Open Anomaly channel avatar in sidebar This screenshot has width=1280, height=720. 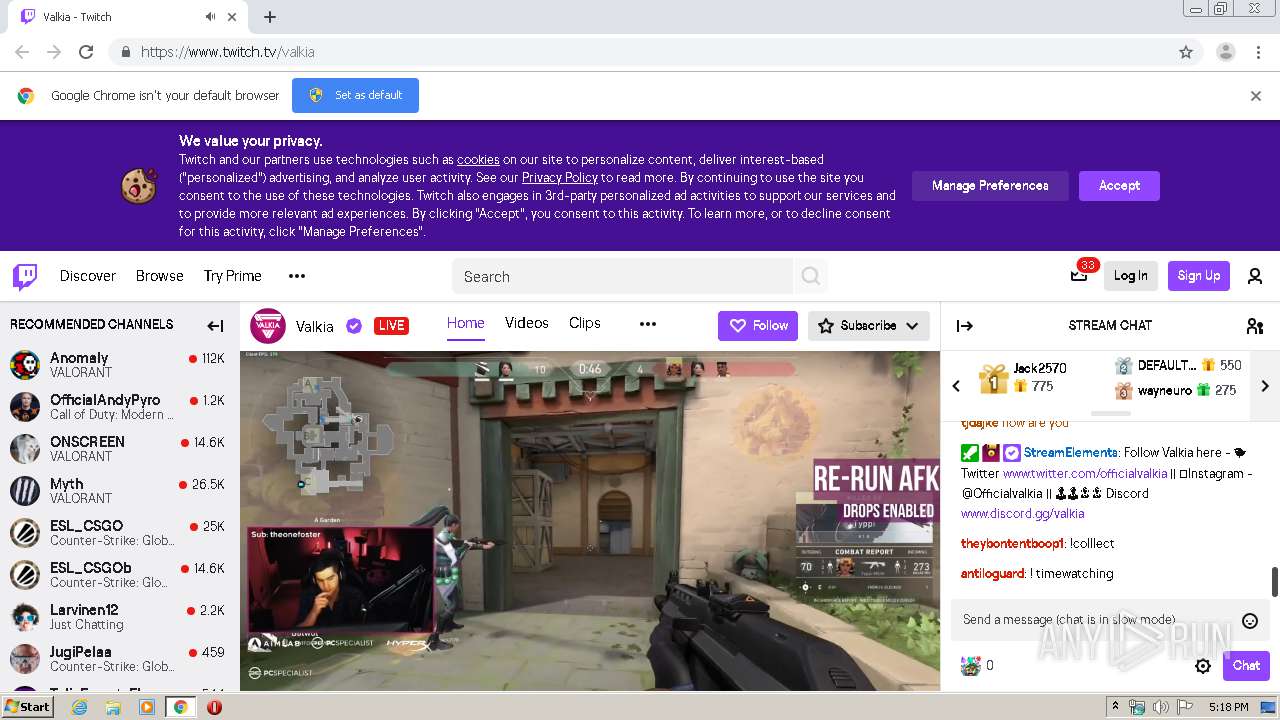[x=25, y=365]
